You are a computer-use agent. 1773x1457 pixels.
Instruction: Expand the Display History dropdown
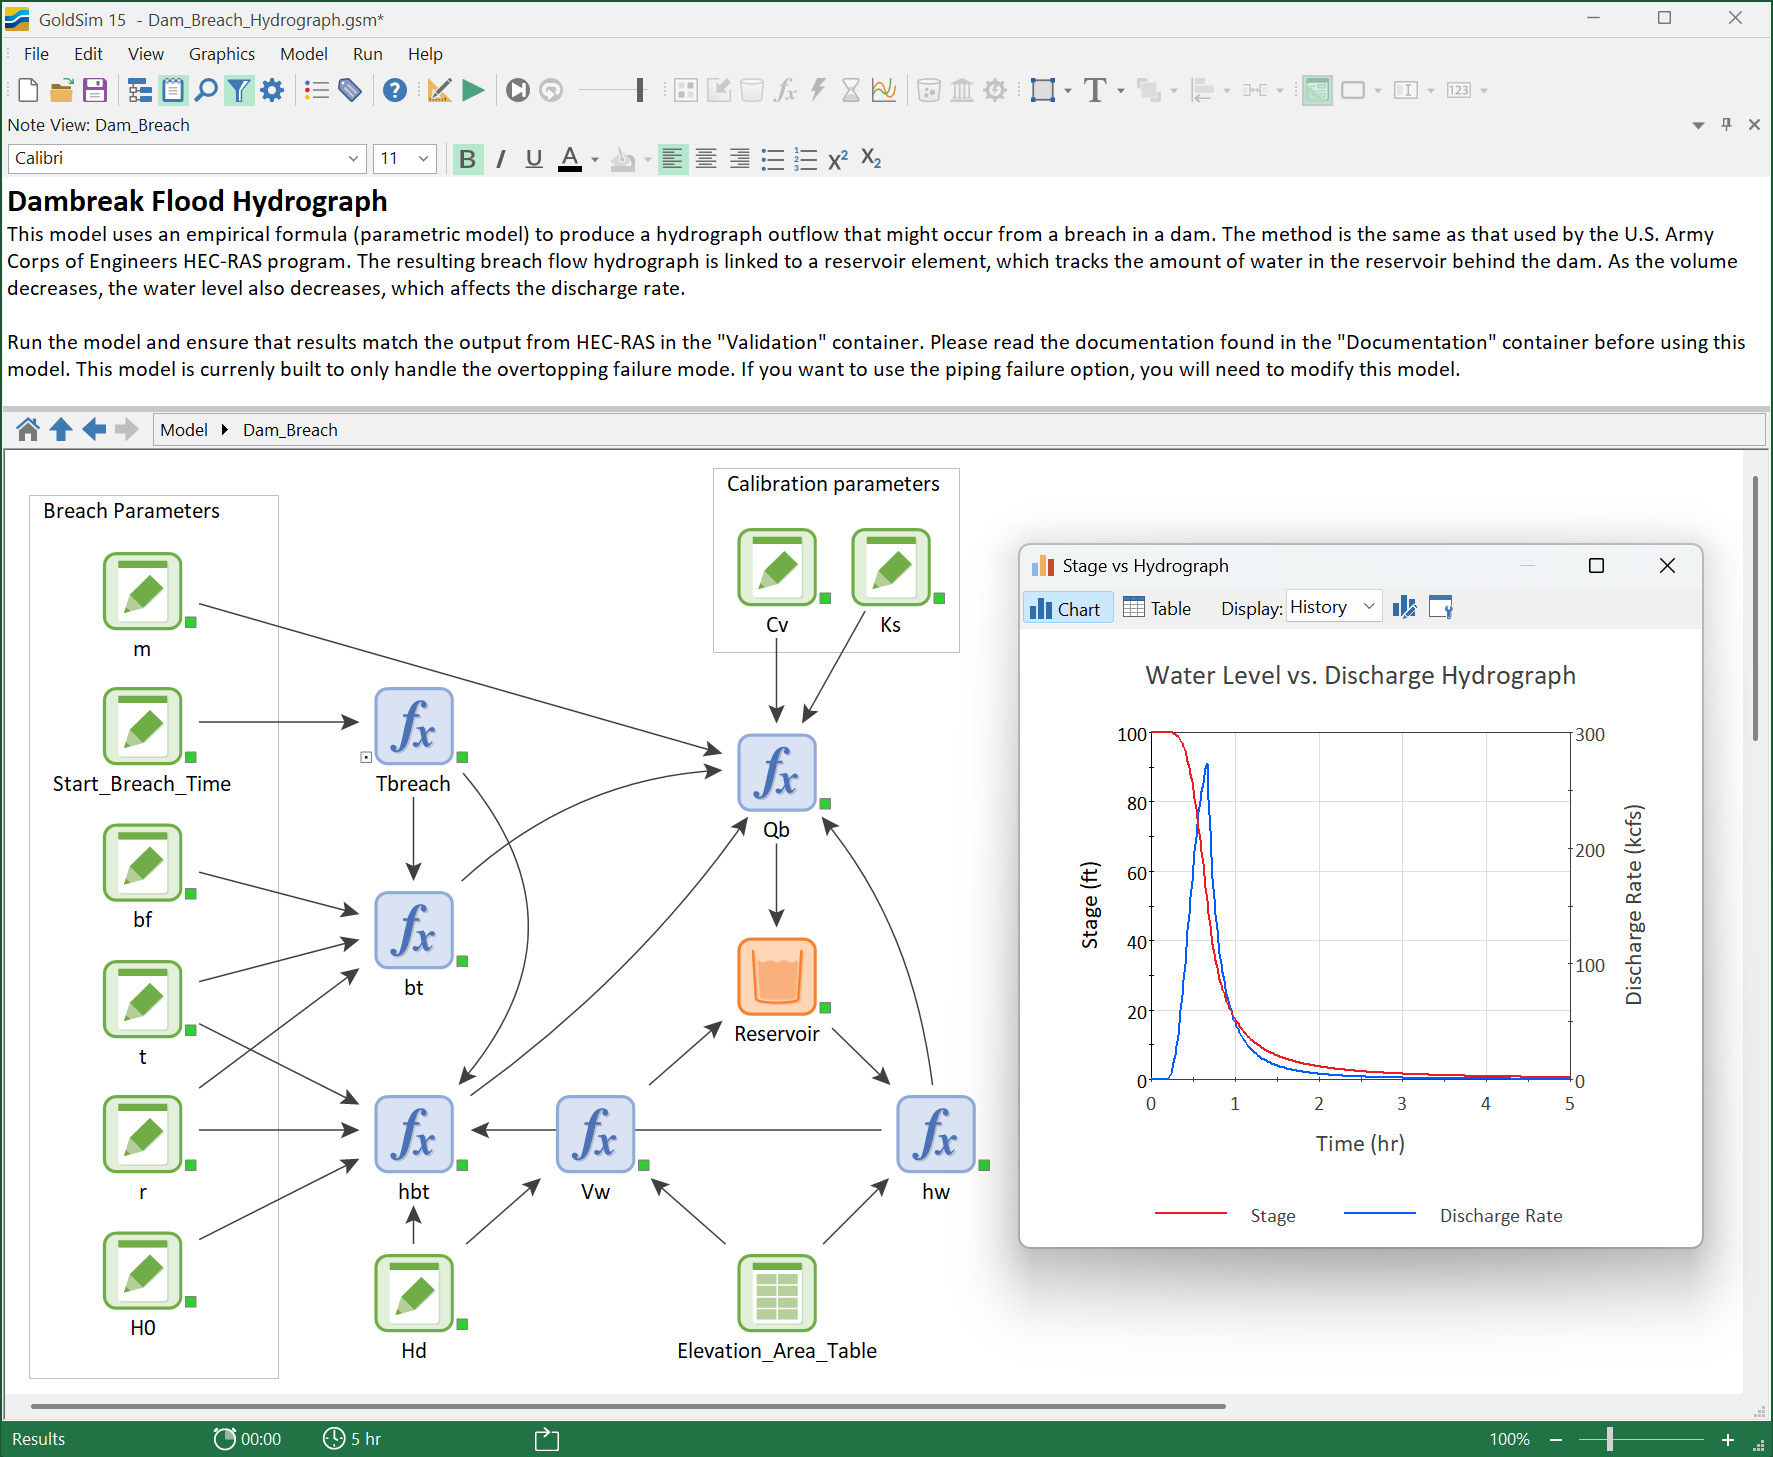tap(1333, 607)
